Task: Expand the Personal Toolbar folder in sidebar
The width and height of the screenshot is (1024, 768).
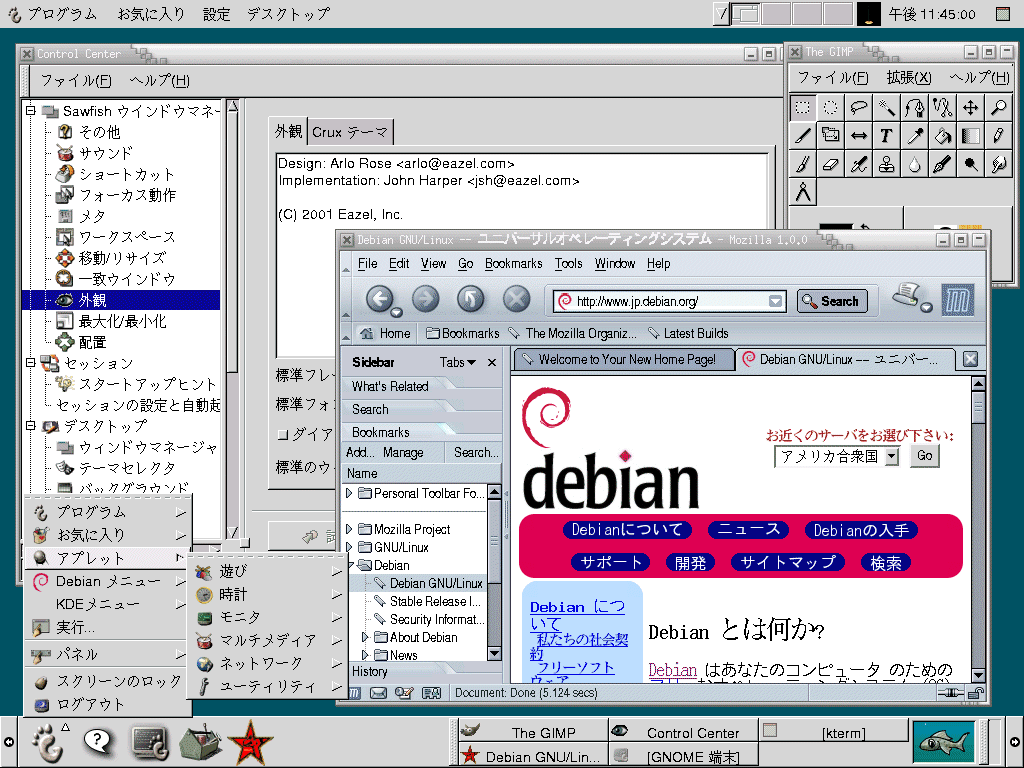Action: click(349, 493)
